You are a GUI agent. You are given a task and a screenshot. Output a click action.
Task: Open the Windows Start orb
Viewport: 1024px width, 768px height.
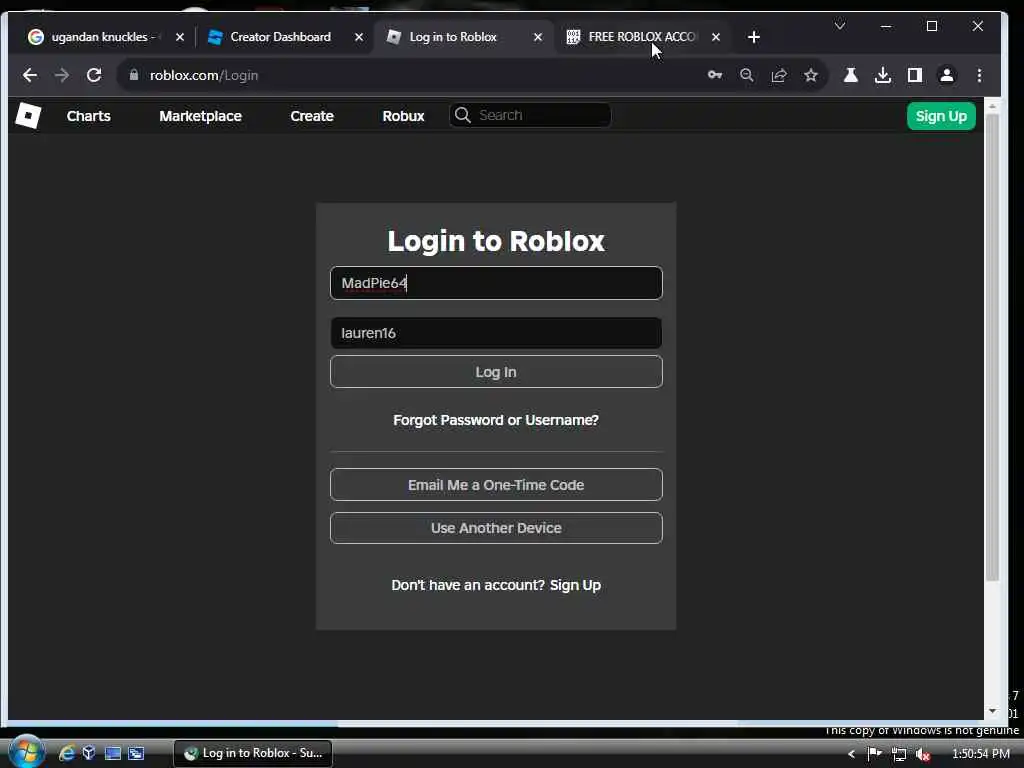(26, 752)
